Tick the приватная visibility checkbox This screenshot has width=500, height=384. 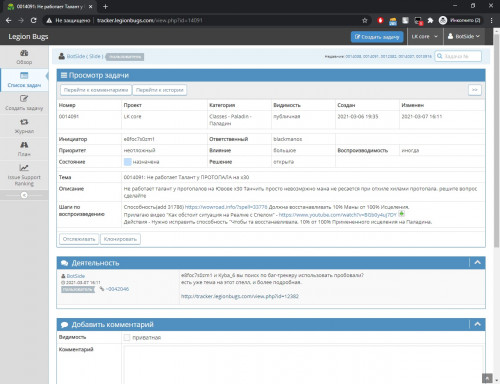tap(127, 337)
